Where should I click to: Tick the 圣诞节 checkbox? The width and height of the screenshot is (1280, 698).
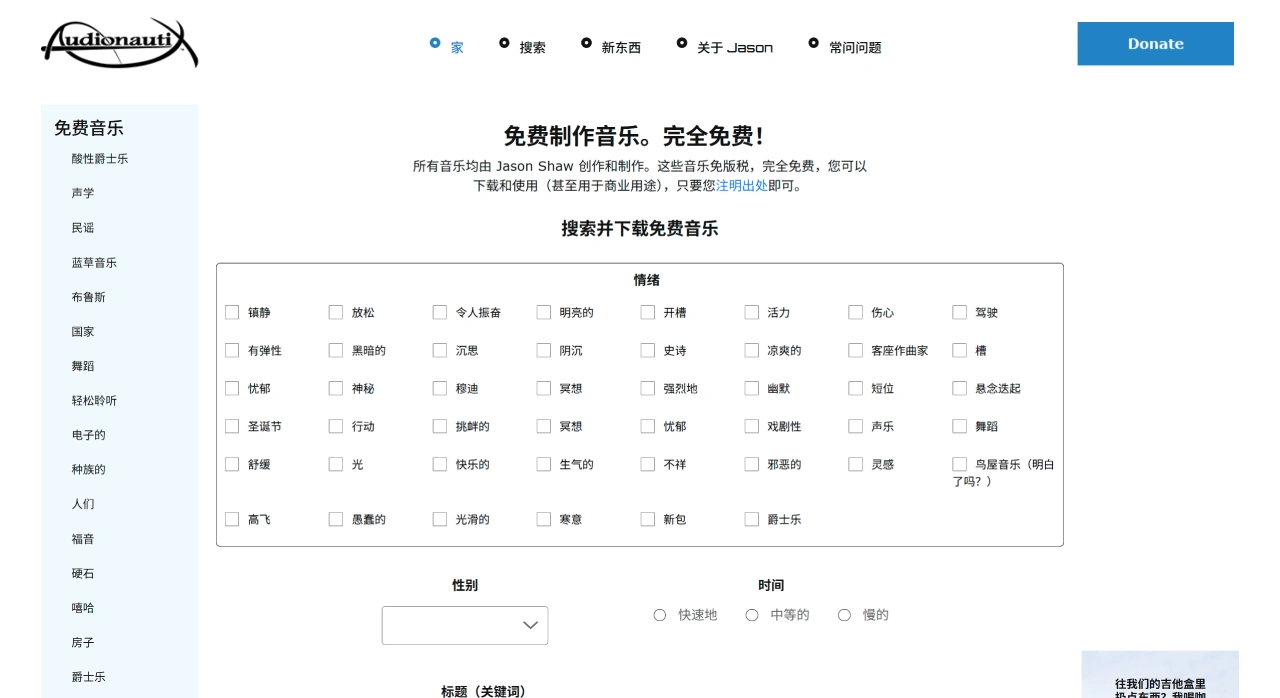[x=232, y=426]
